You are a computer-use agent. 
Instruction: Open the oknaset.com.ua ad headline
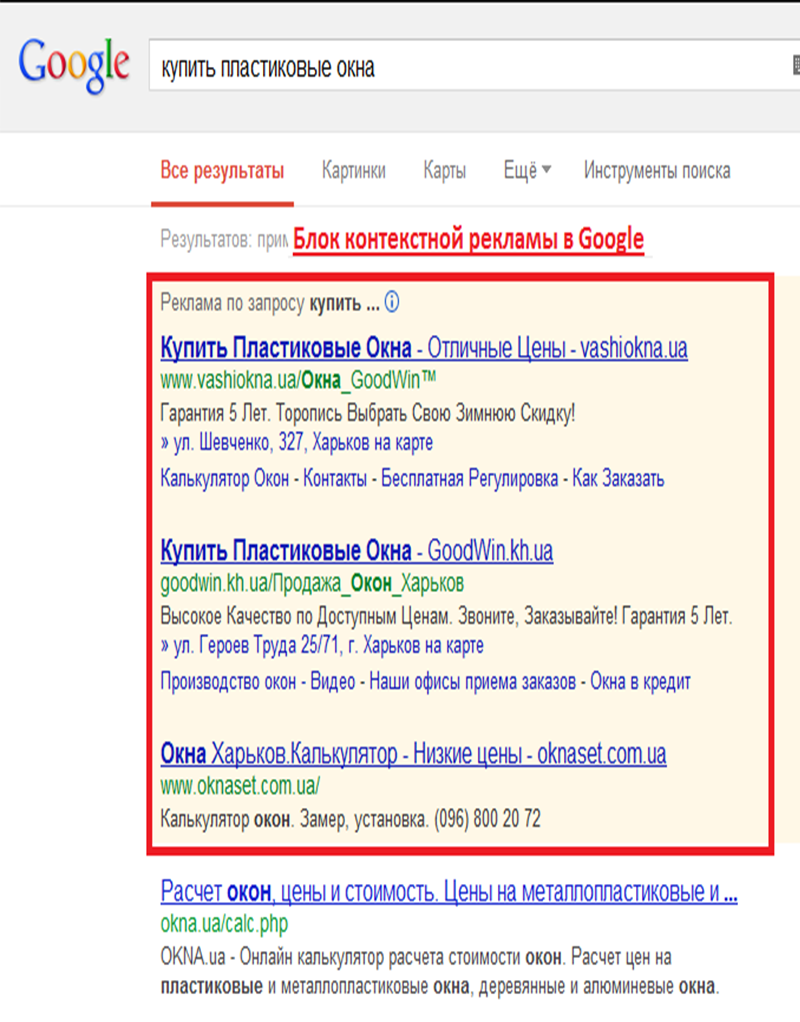[x=413, y=753]
